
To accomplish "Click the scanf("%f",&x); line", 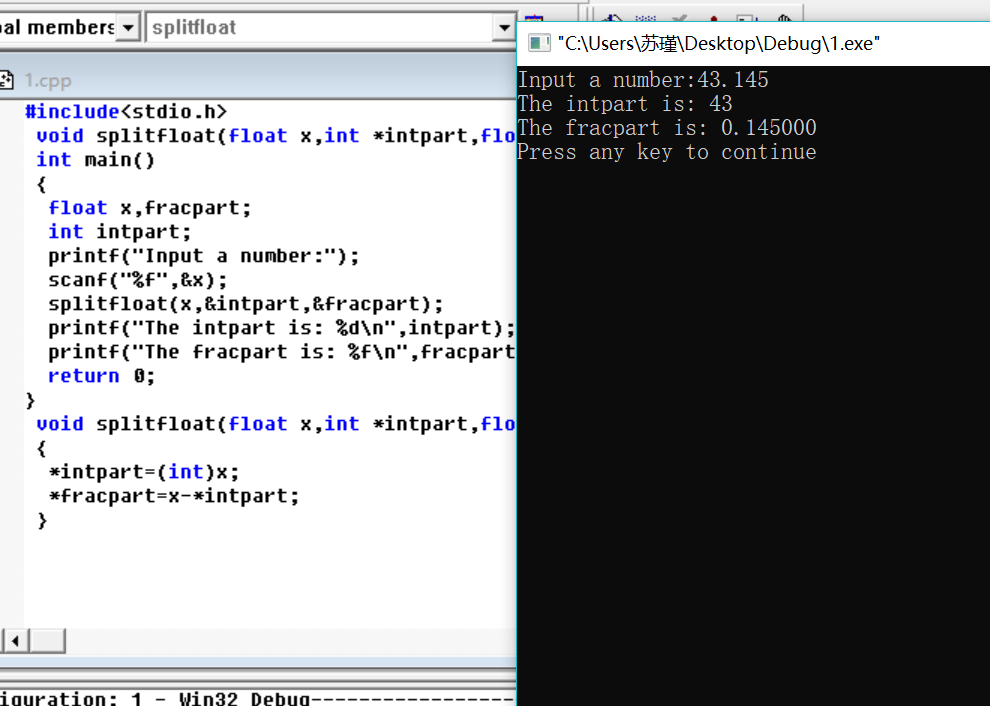I will pos(138,280).
